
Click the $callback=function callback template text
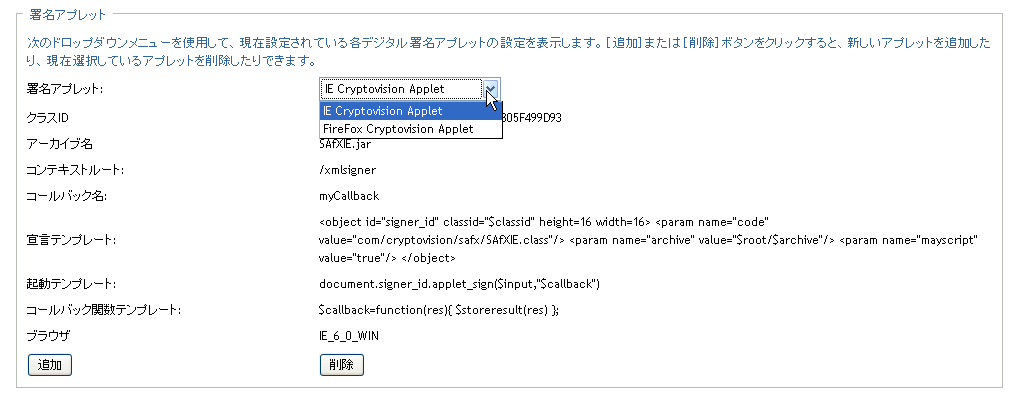tap(439, 310)
